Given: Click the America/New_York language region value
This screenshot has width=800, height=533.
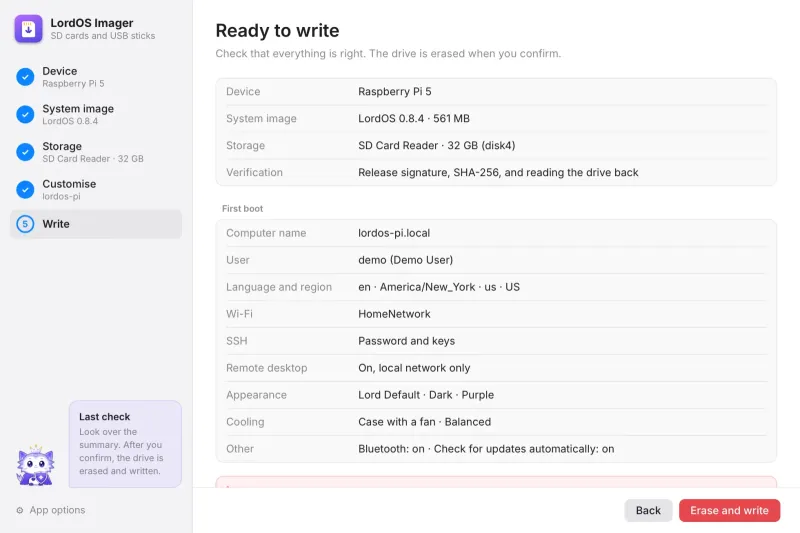Looking at the screenshot, I should [x=439, y=287].
